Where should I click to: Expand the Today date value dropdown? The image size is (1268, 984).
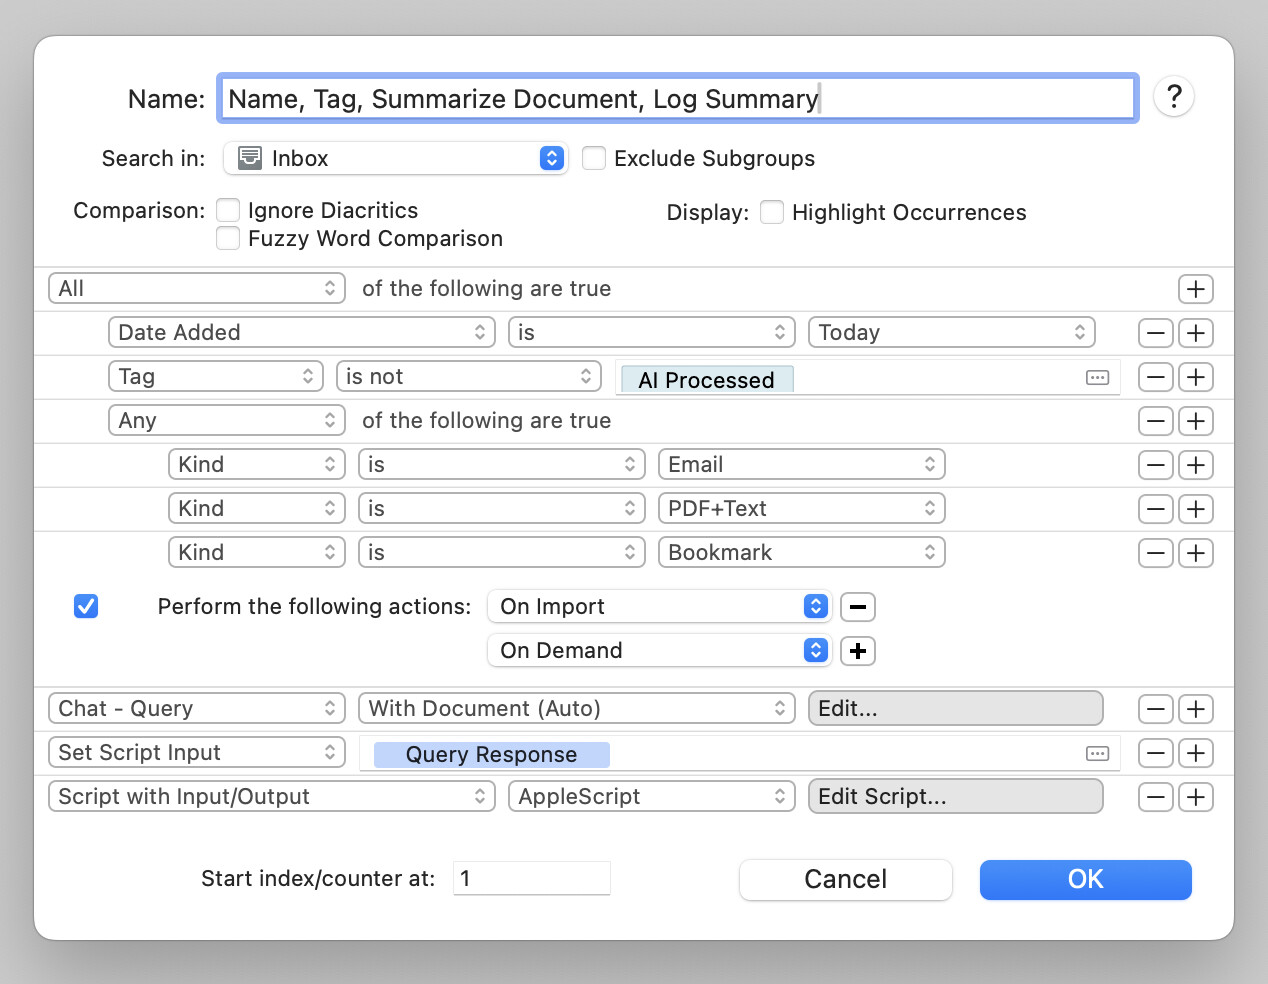951,333
